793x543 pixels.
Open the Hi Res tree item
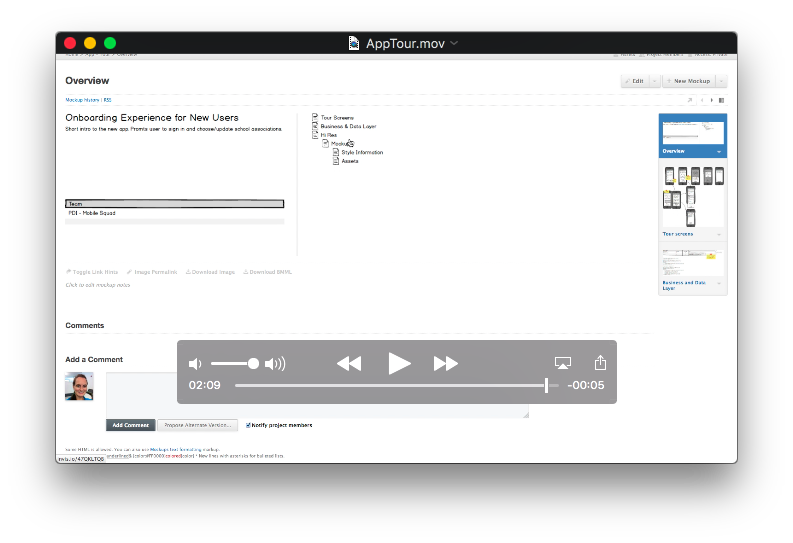329,135
